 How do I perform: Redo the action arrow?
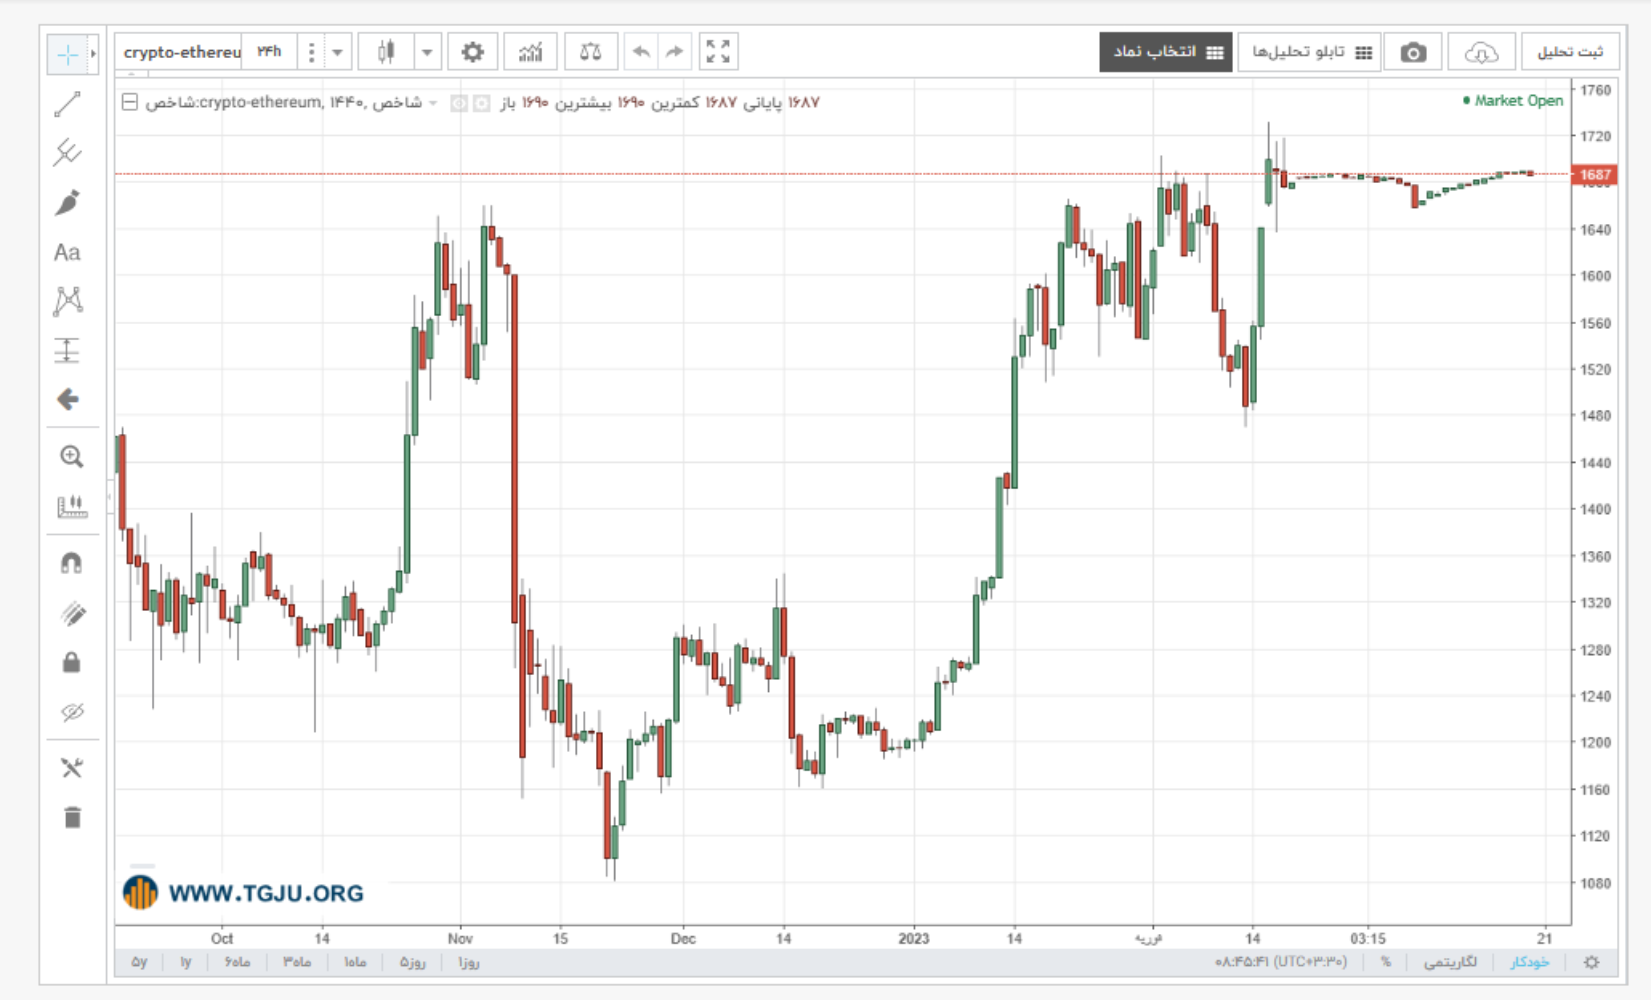(675, 52)
